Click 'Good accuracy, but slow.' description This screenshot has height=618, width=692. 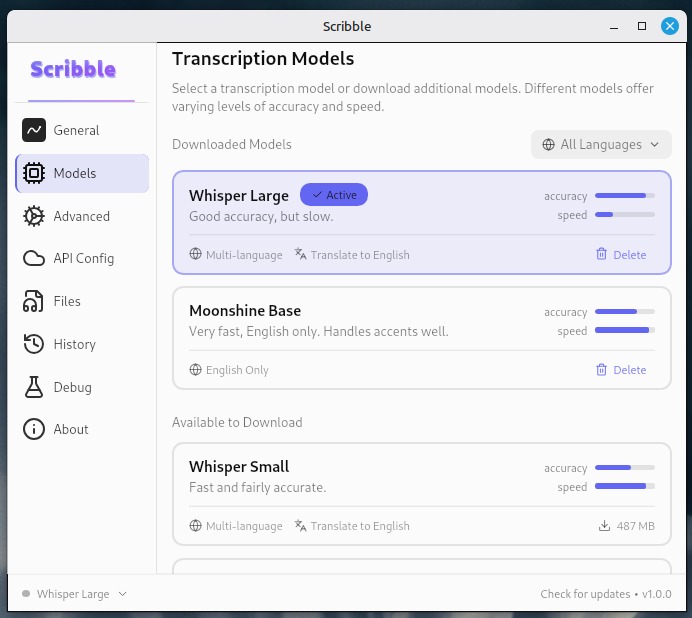[261, 216]
